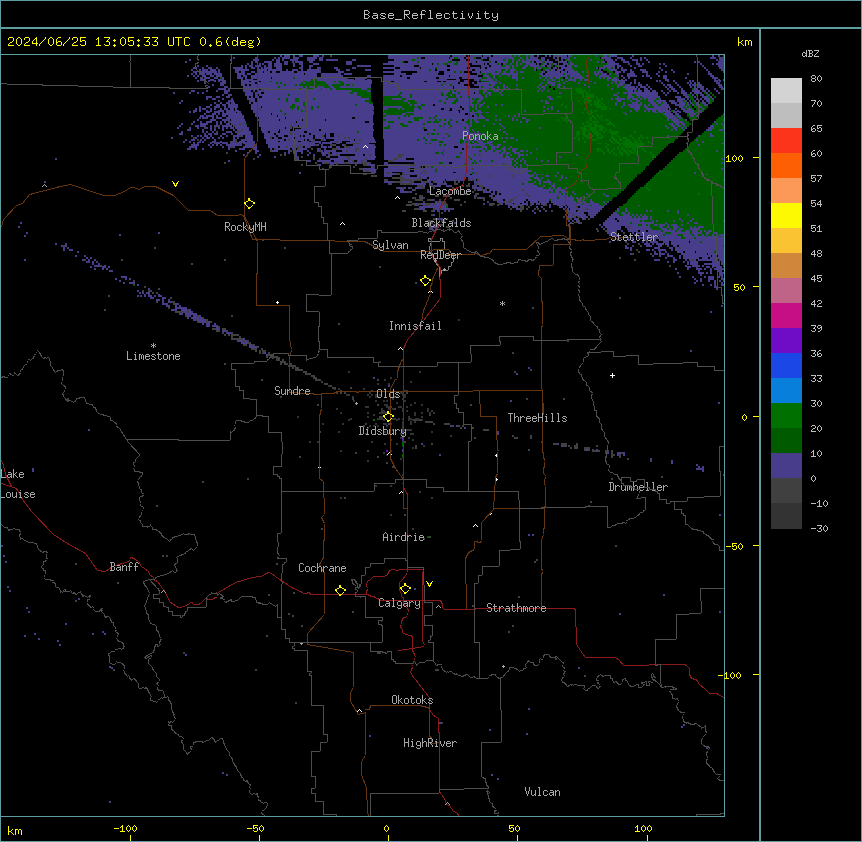Screen dimensions: 862x842
Task: Click the Innisfail city label
Action: pyautogui.click(x=415, y=326)
